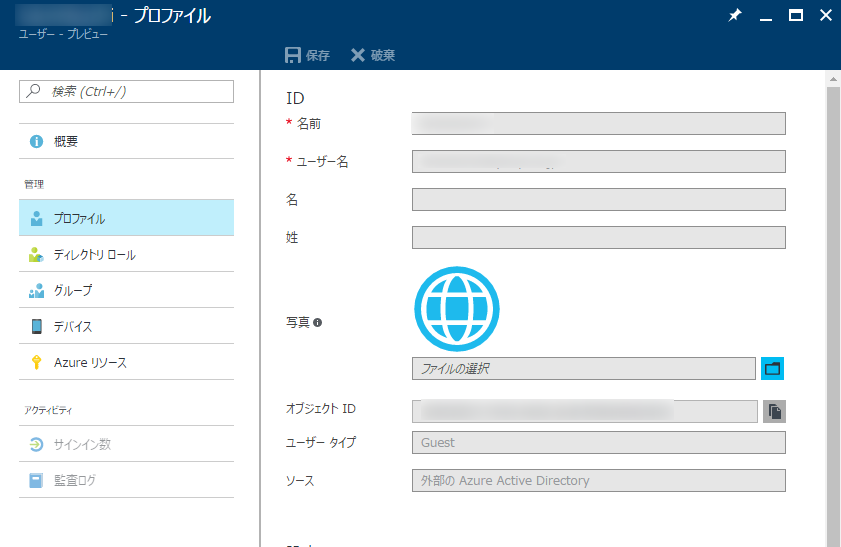Open デバイス in the sidebar
The height and width of the screenshot is (547, 841).
[x=73, y=327]
